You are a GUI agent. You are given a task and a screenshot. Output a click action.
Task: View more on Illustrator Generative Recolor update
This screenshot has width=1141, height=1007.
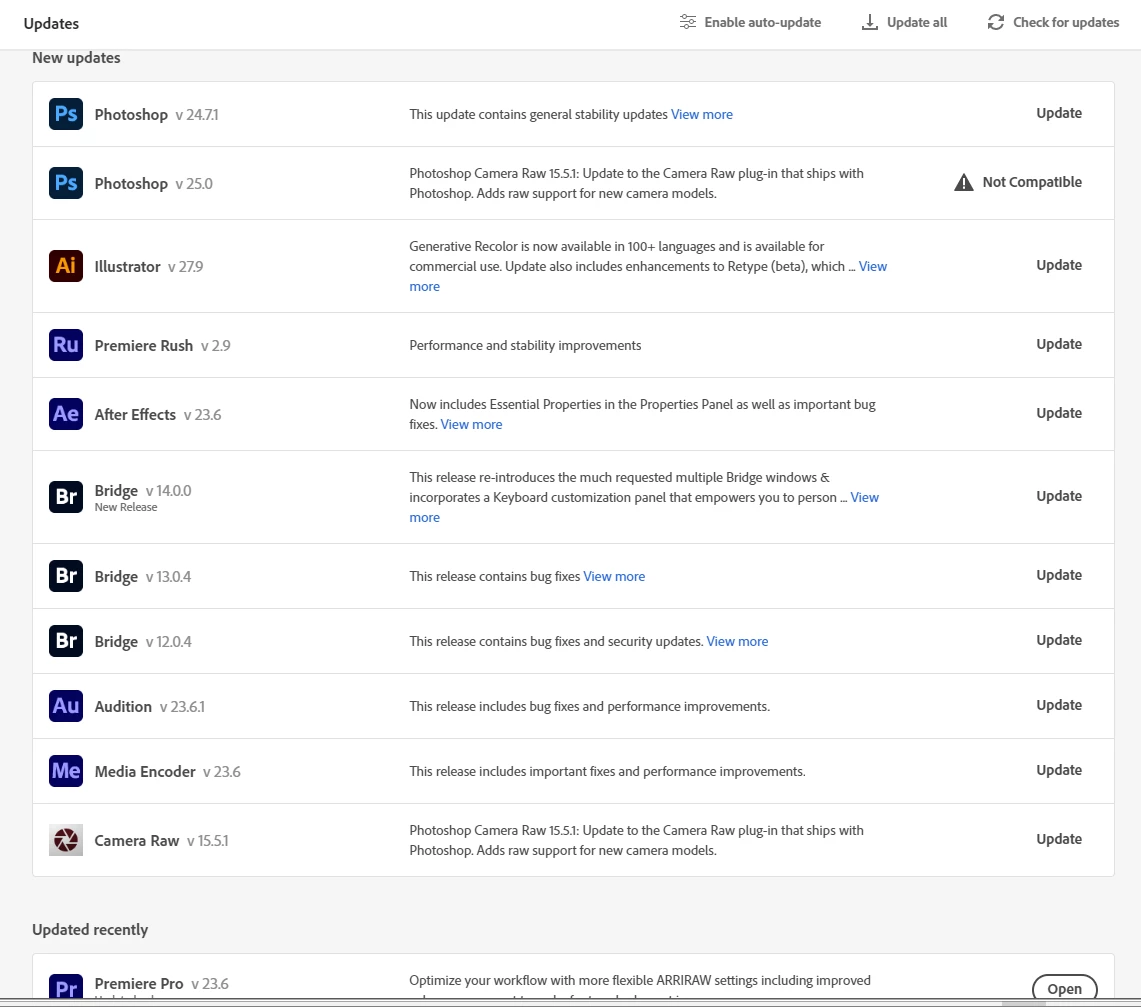pos(872,266)
